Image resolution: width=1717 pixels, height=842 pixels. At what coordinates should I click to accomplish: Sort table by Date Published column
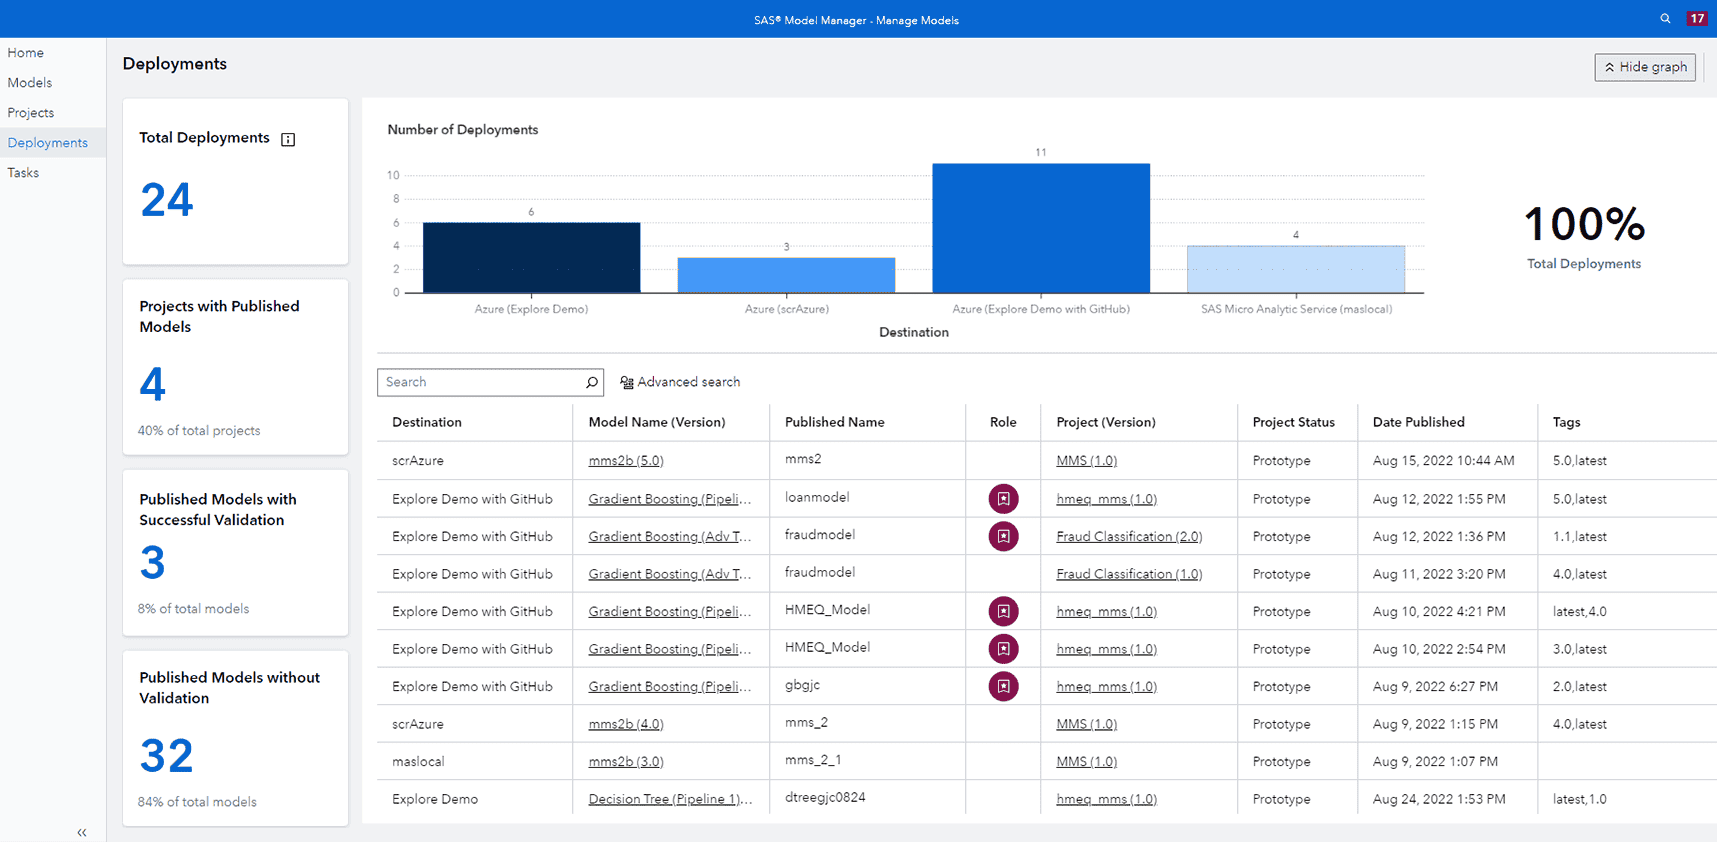click(x=1418, y=422)
